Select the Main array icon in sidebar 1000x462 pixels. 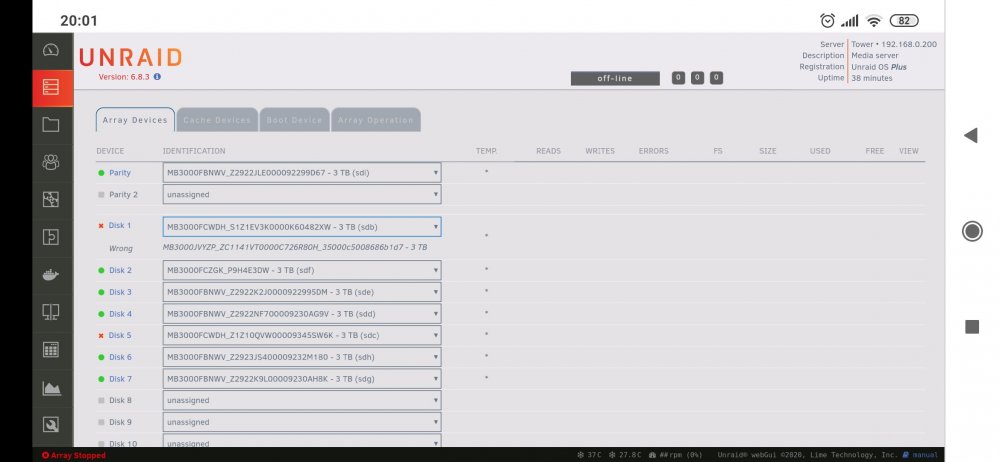click(51, 87)
